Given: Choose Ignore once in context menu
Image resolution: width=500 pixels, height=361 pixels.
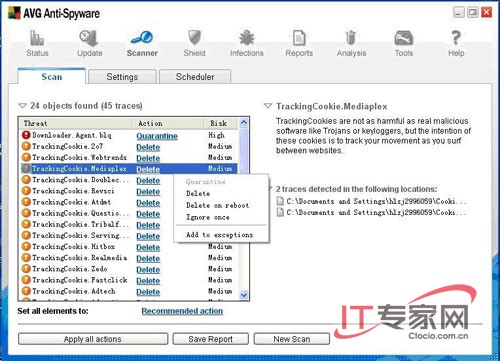Looking at the screenshot, I should pyautogui.click(x=207, y=217).
